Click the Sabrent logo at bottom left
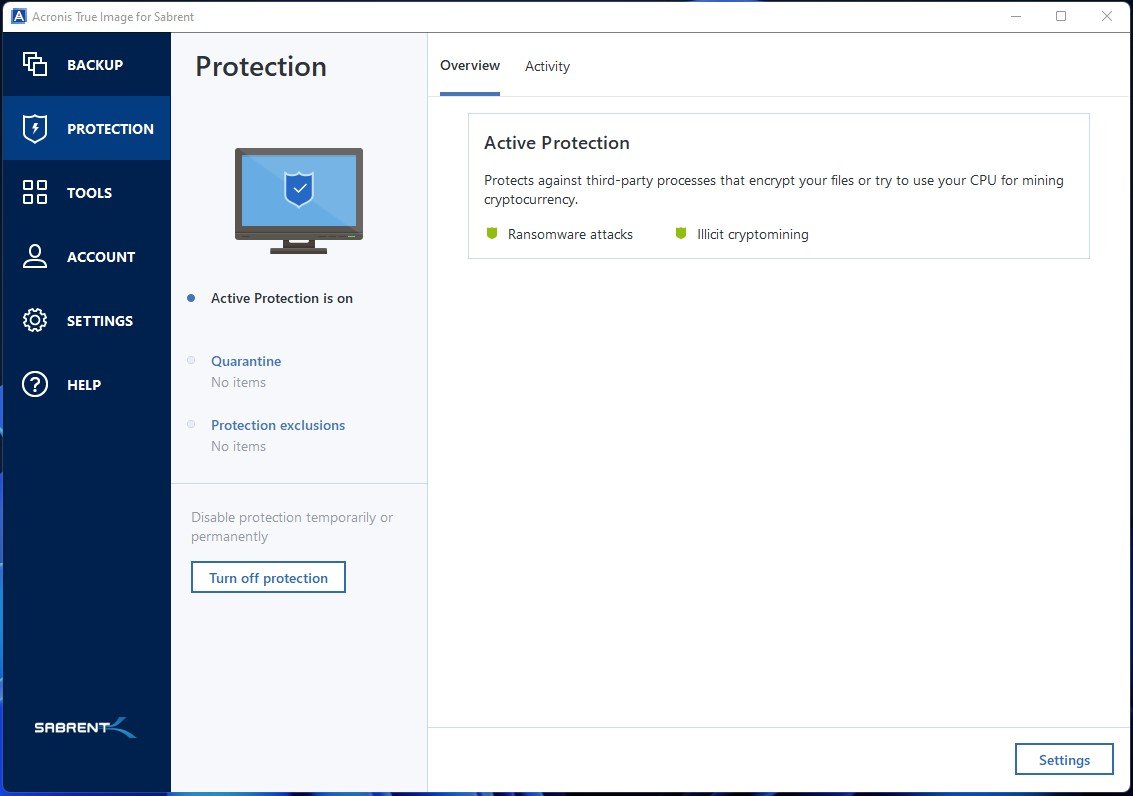Image resolution: width=1133 pixels, height=796 pixels. [x=85, y=728]
